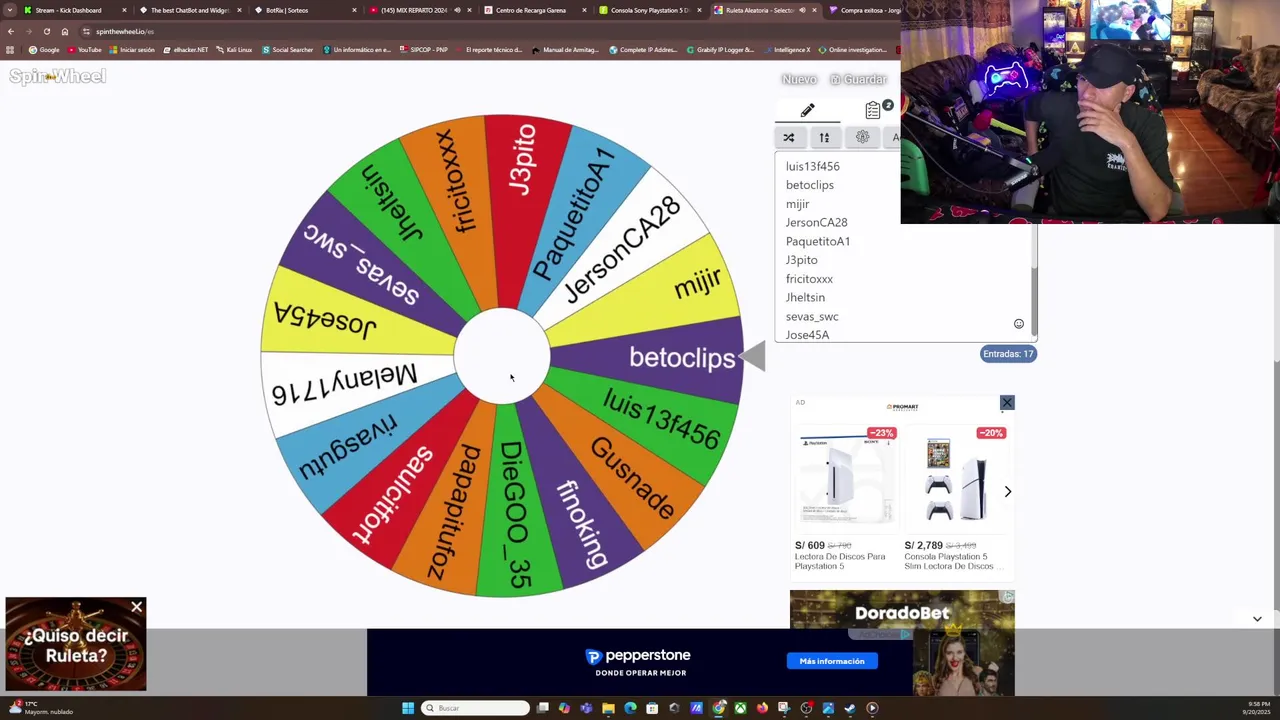Save wheel with Guardar button

pyautogui.click(x=858, y=79)
